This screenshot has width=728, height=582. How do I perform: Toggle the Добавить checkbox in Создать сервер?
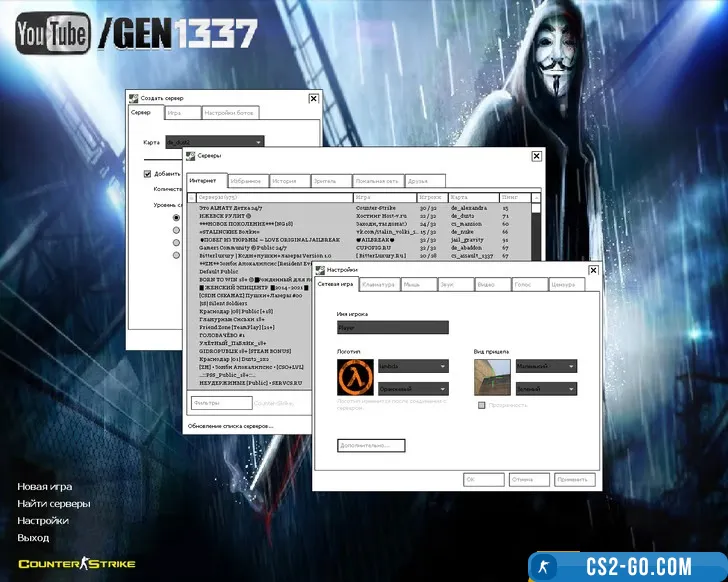click(147, 173)
